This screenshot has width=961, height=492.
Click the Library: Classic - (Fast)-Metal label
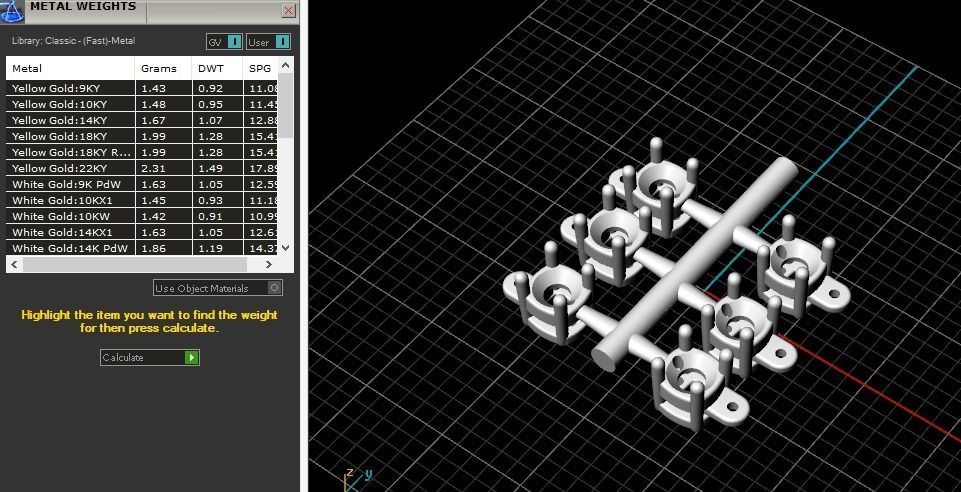point(74,41)
